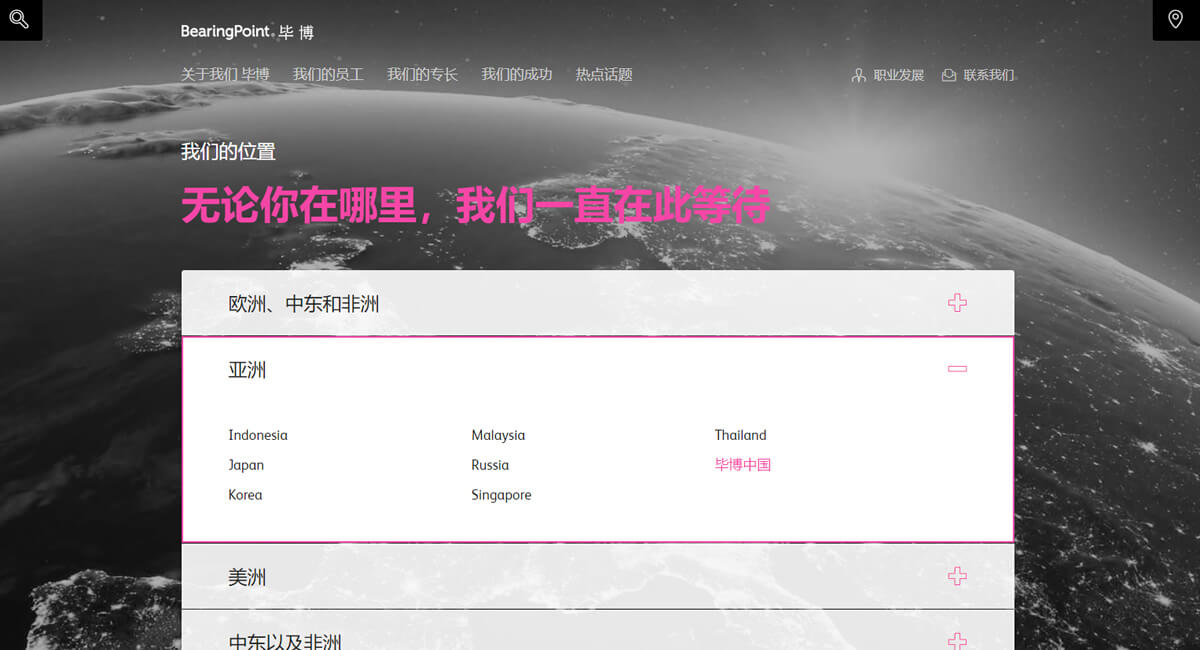Open 热点话题 navigation item

604,75
